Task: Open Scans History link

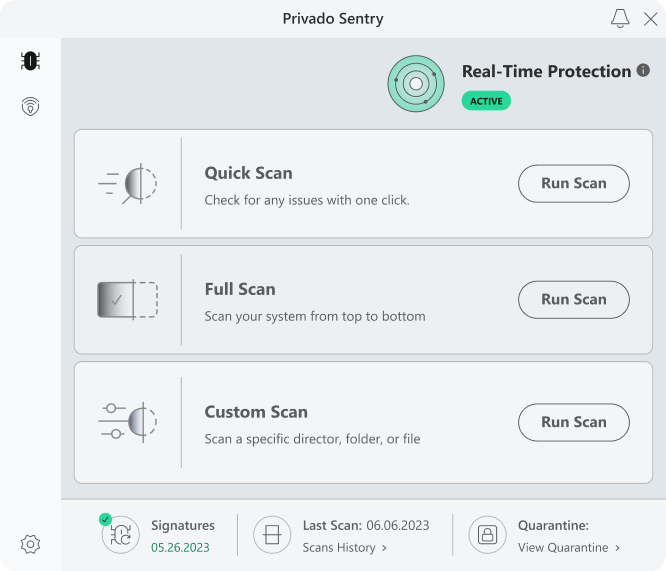Action: (344, 548)
